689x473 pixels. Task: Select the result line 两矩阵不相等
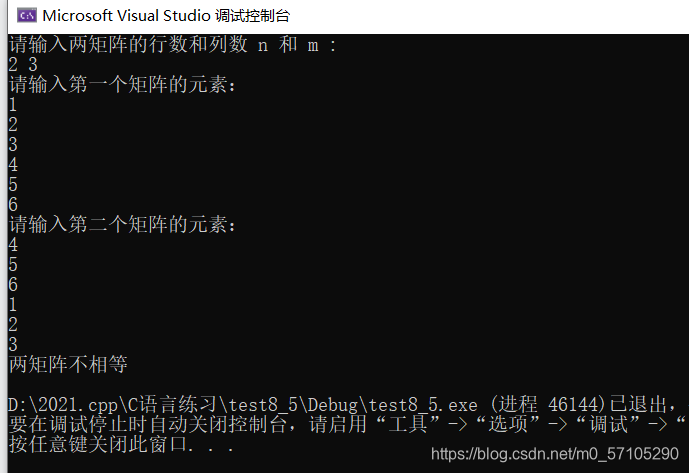pyautogui.click(x=68, y=364)
